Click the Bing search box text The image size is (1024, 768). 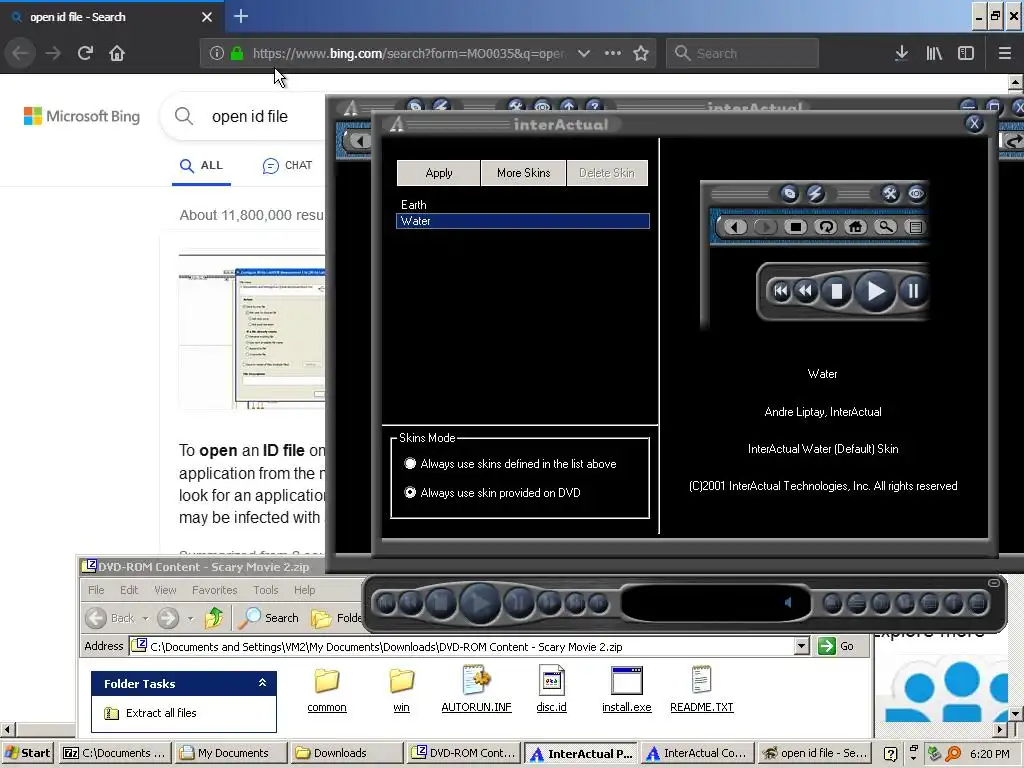pos(249,116)
